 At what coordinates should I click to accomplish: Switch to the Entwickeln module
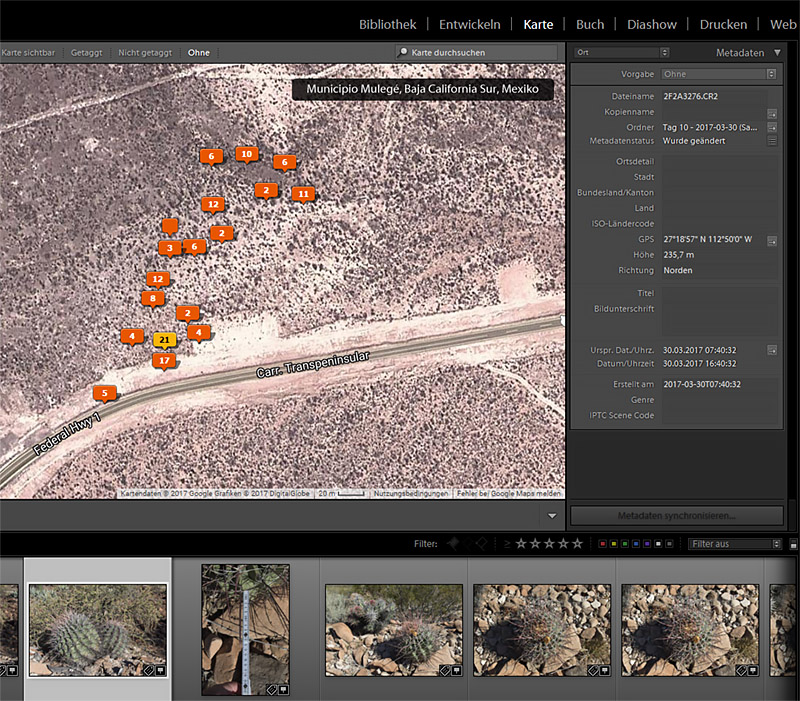tap(470, 24)
